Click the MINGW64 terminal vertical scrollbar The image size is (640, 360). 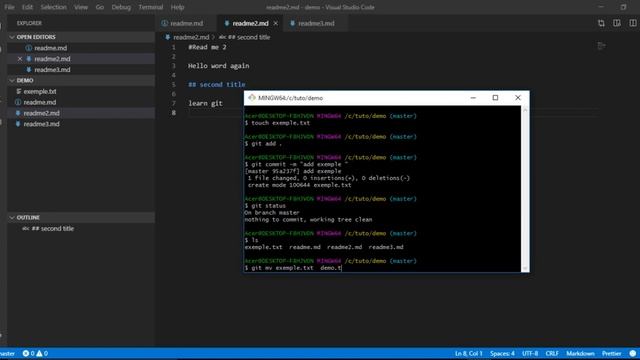525,189
